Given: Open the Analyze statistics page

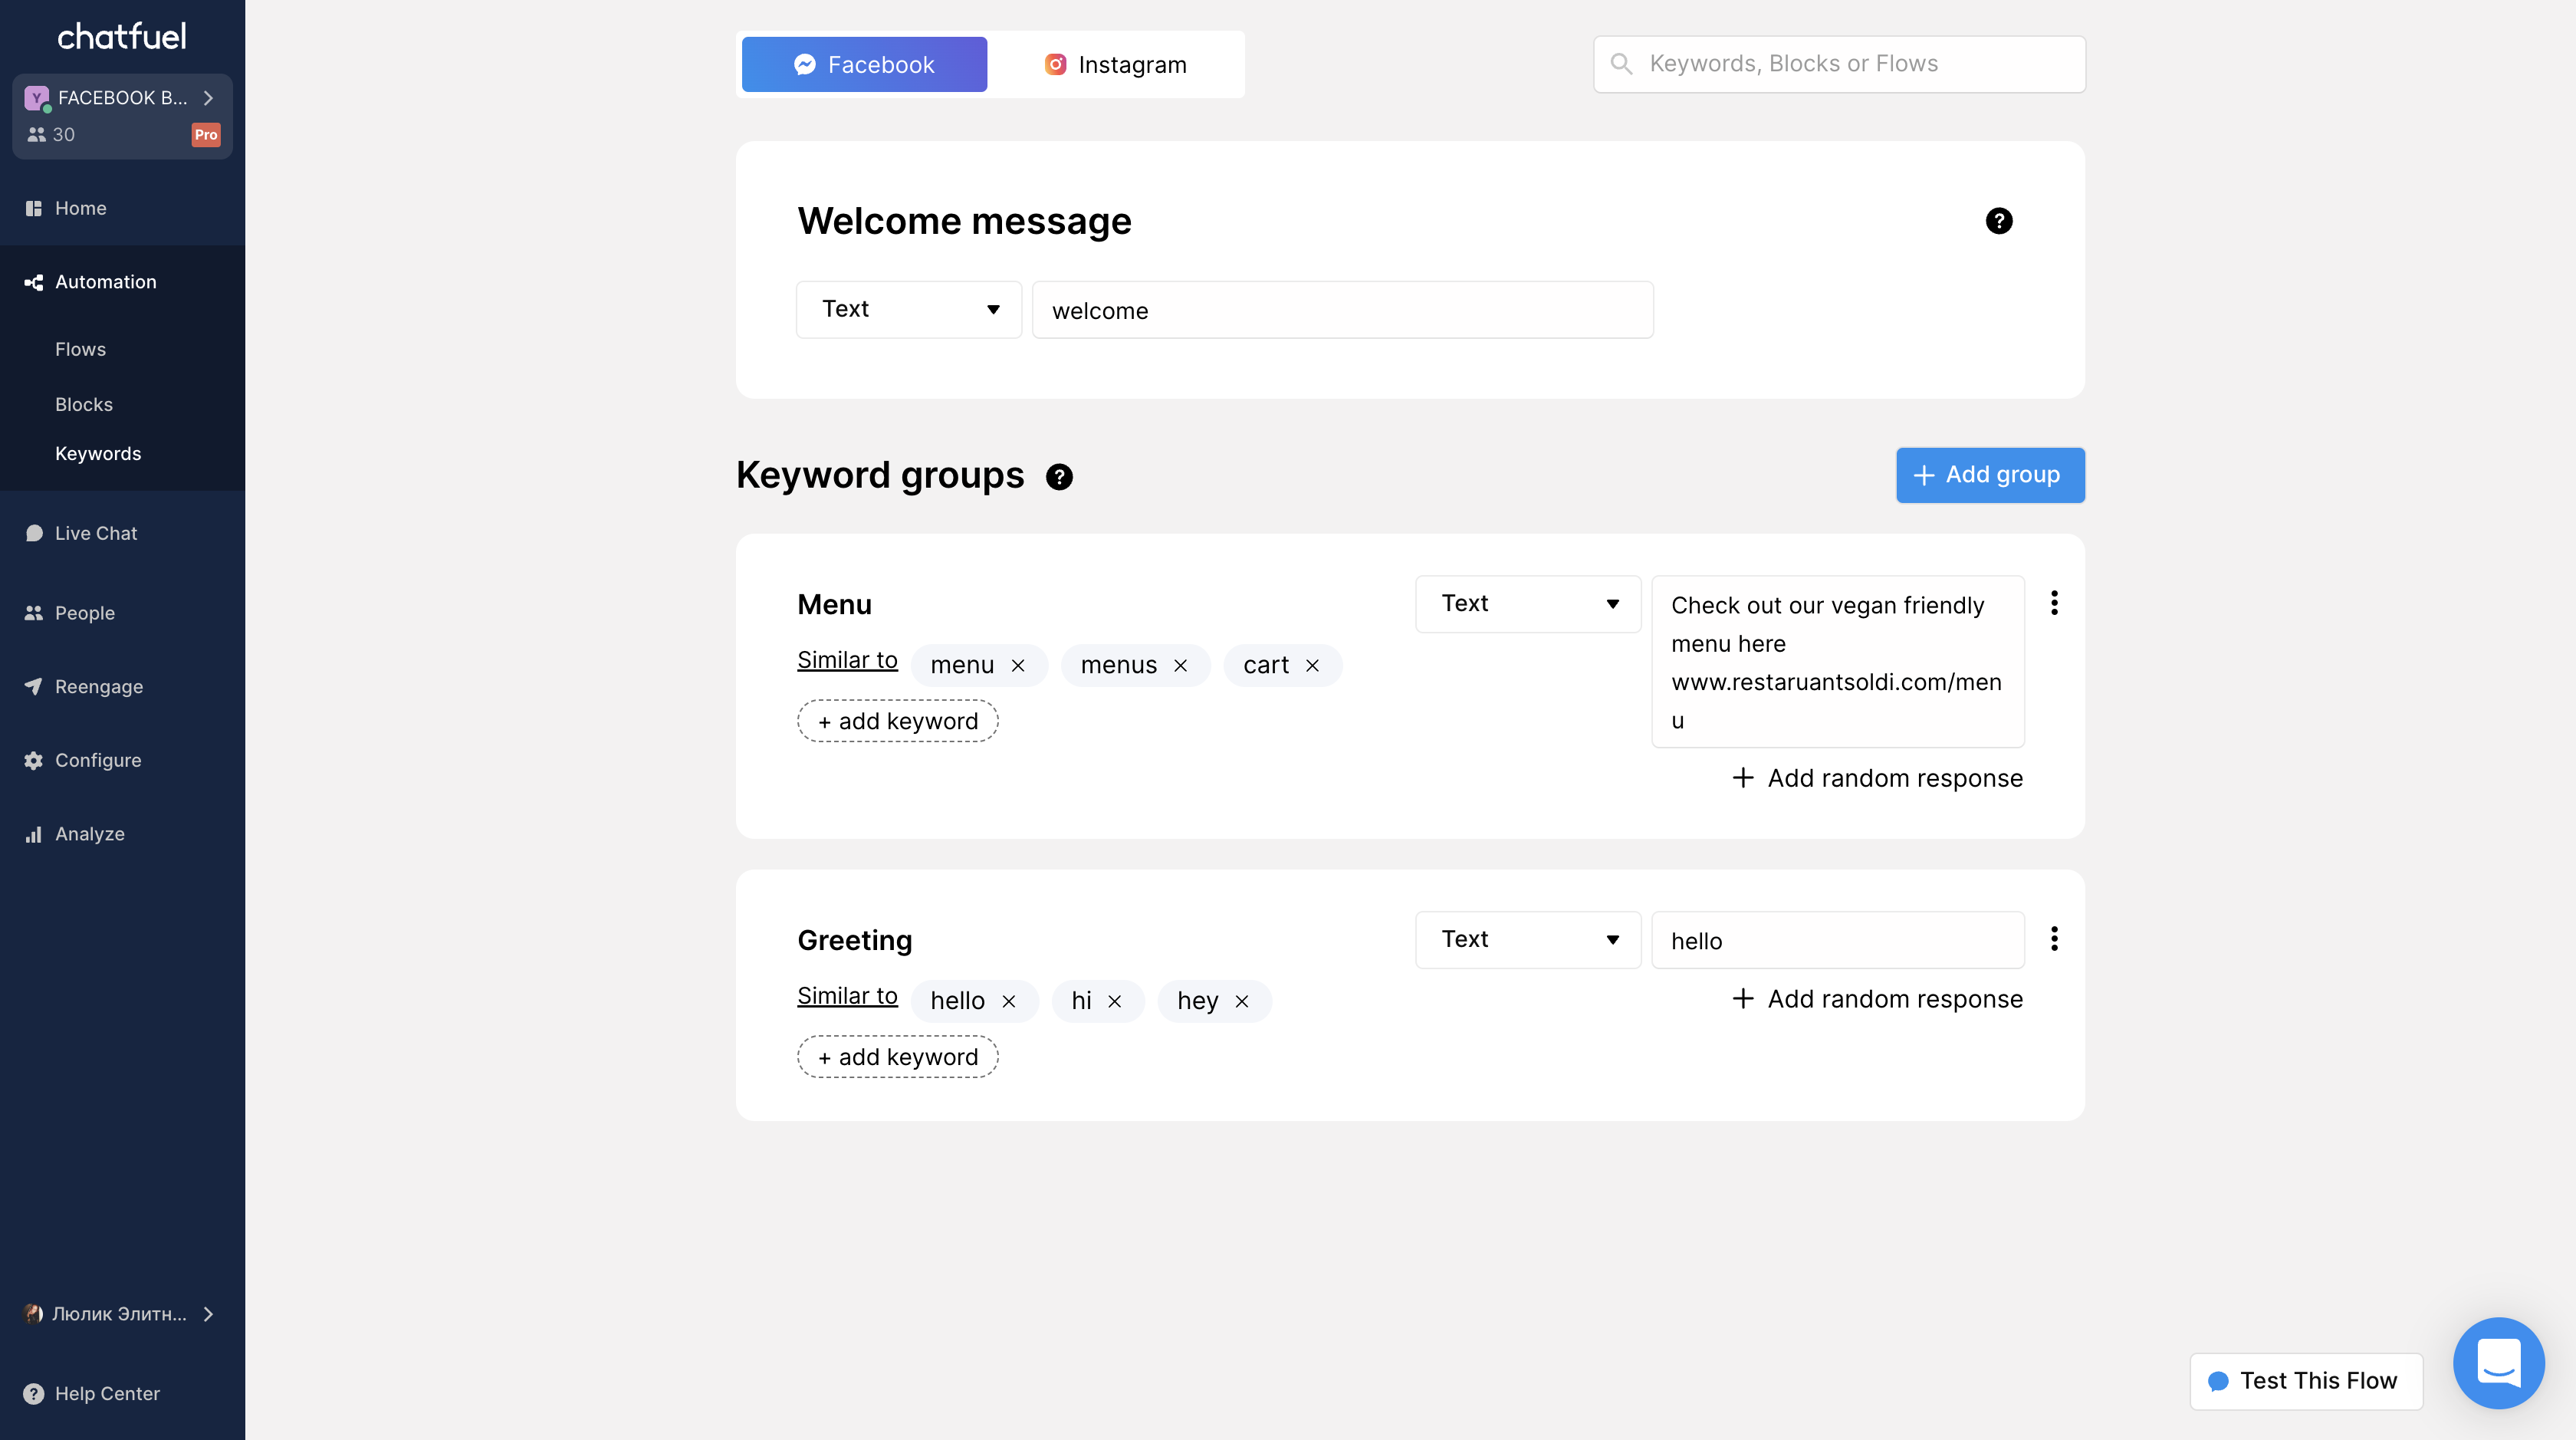Looking at the screenshot, I should 90,834.
